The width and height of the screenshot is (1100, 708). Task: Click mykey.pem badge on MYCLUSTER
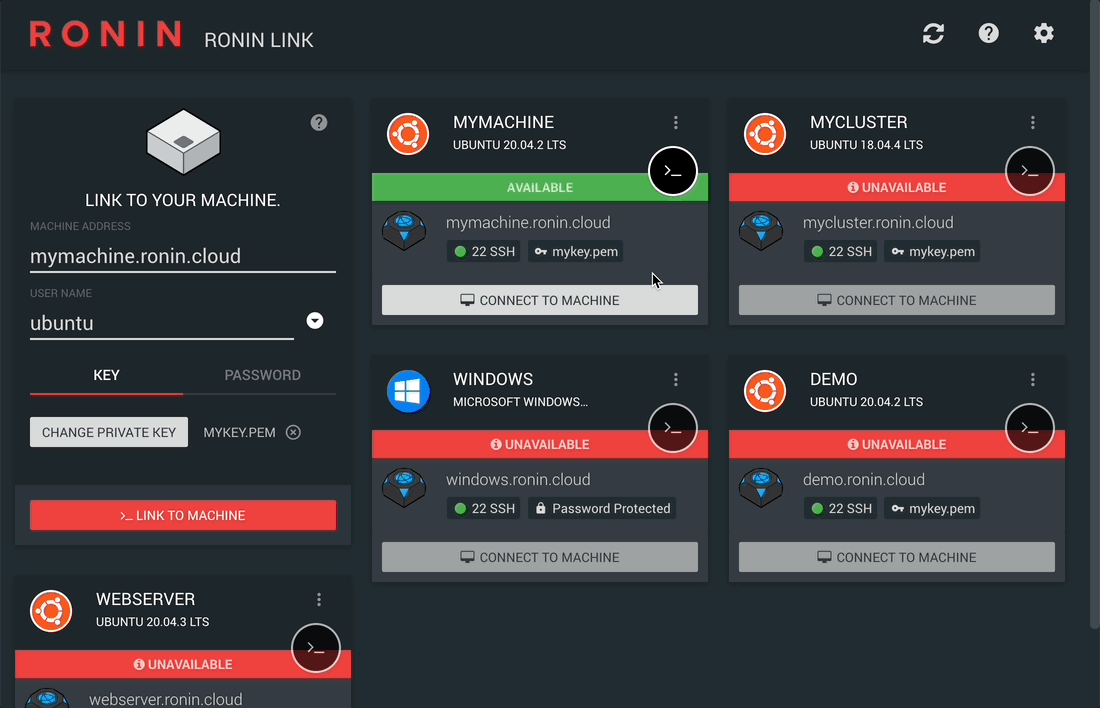coord(933,251)
